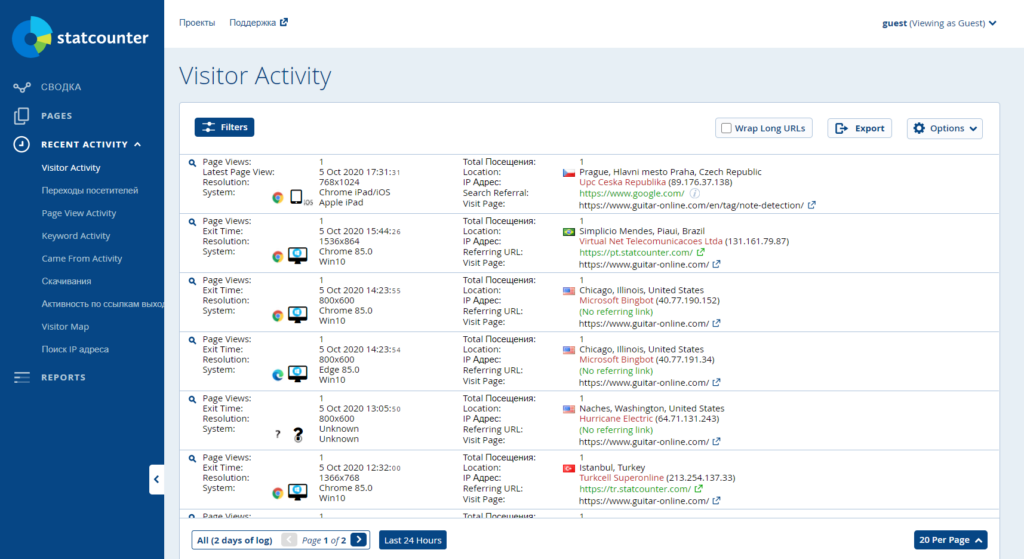Click the external link icon beside Поддержка
The width and height of the screenshot is (1024, 559).
point(283,22)
